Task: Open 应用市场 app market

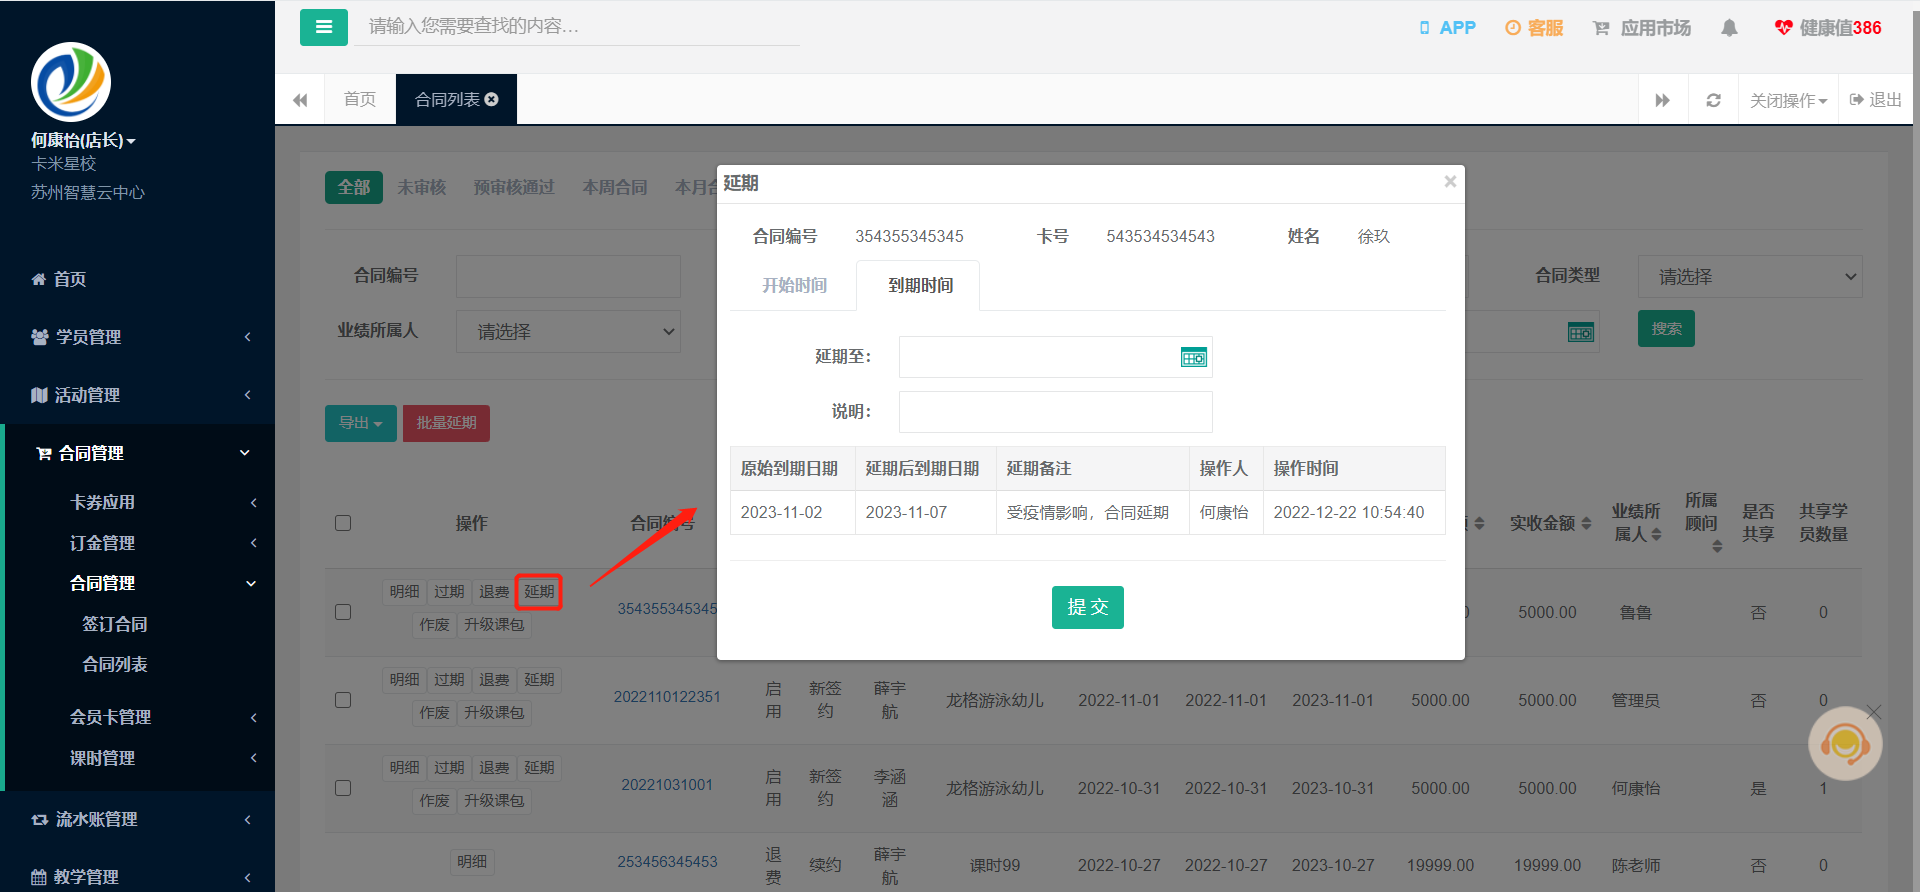Action: 1642,28
